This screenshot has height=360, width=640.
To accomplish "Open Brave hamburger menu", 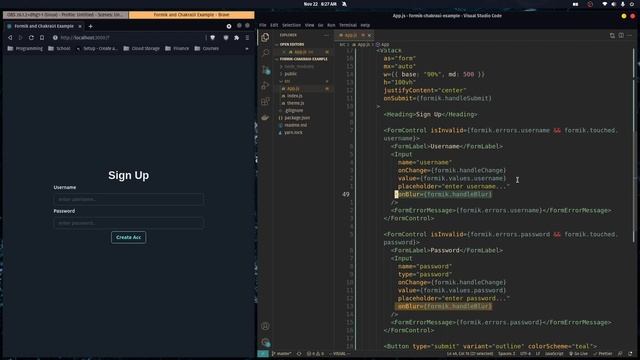I will [x=247, y=38].
